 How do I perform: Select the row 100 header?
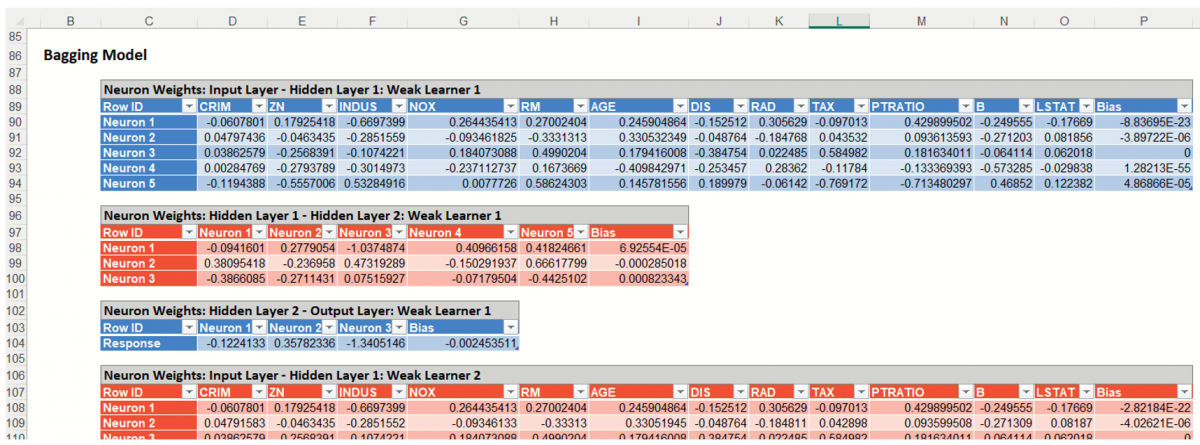point(15,279)
